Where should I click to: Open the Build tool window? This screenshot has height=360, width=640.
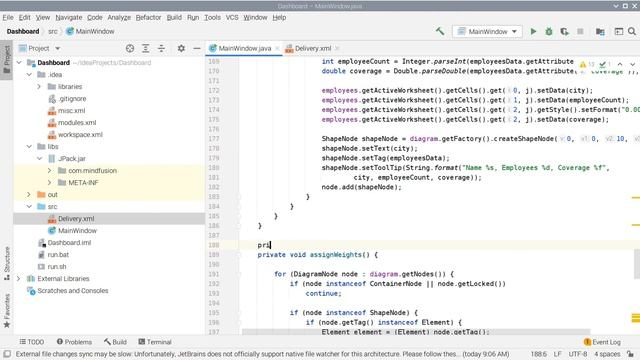tap(116, 342)
